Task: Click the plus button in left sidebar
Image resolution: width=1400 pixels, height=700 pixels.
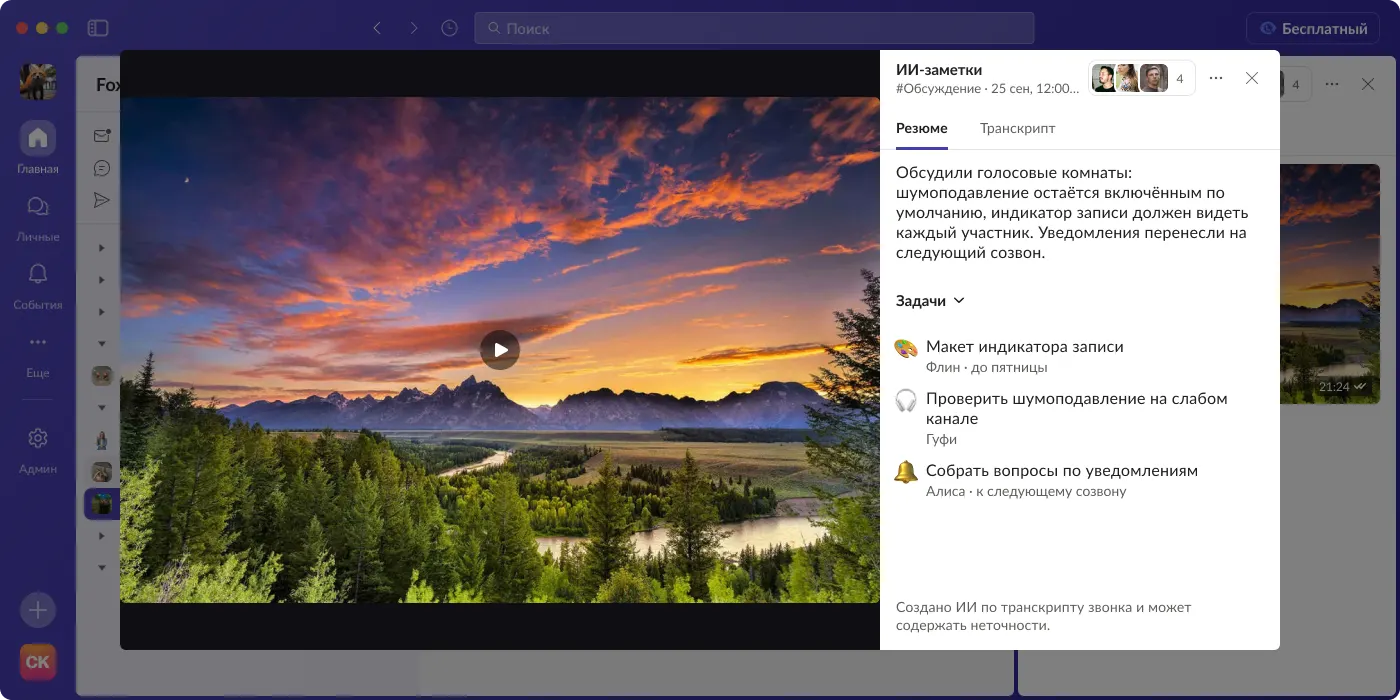Action: (38, 609)
